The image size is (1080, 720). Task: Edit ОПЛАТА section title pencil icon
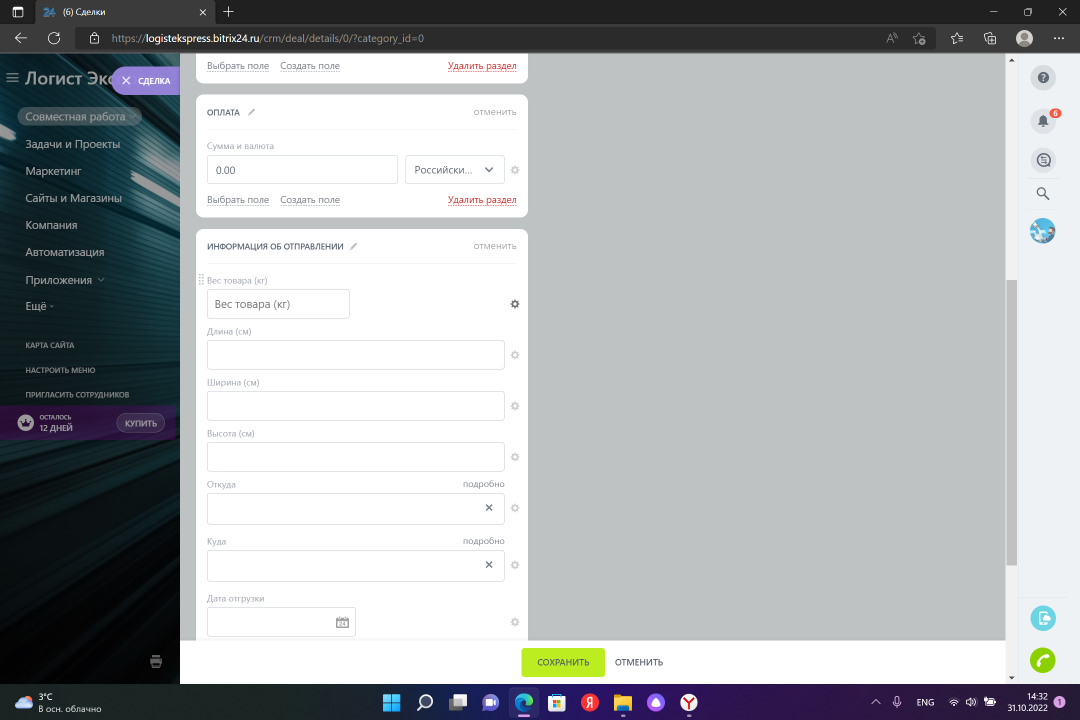coord(251,112)
